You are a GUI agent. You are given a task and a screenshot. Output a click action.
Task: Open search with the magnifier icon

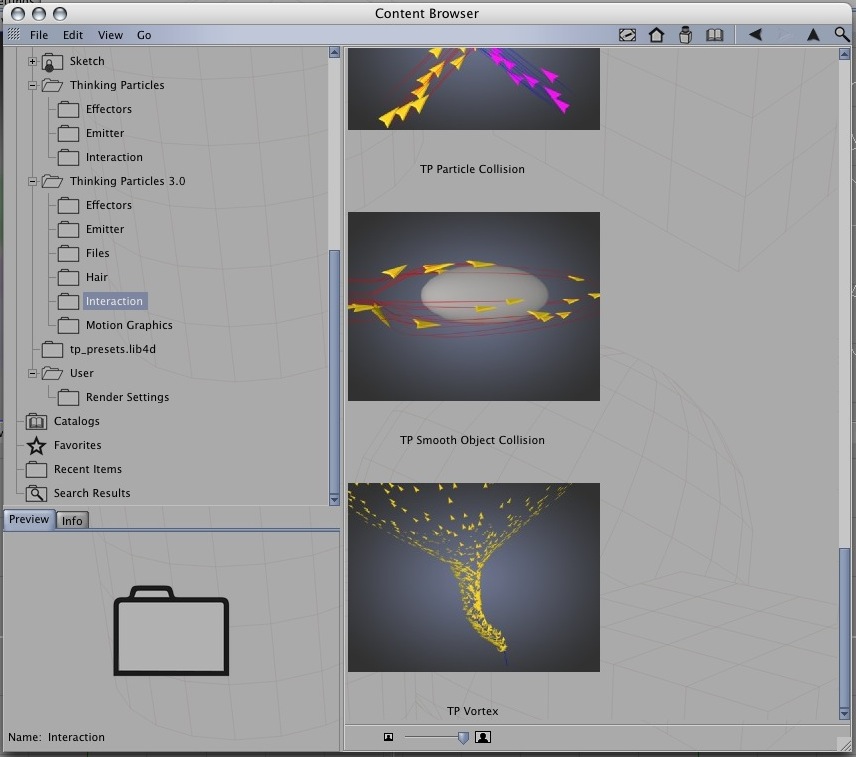[842, 35]
